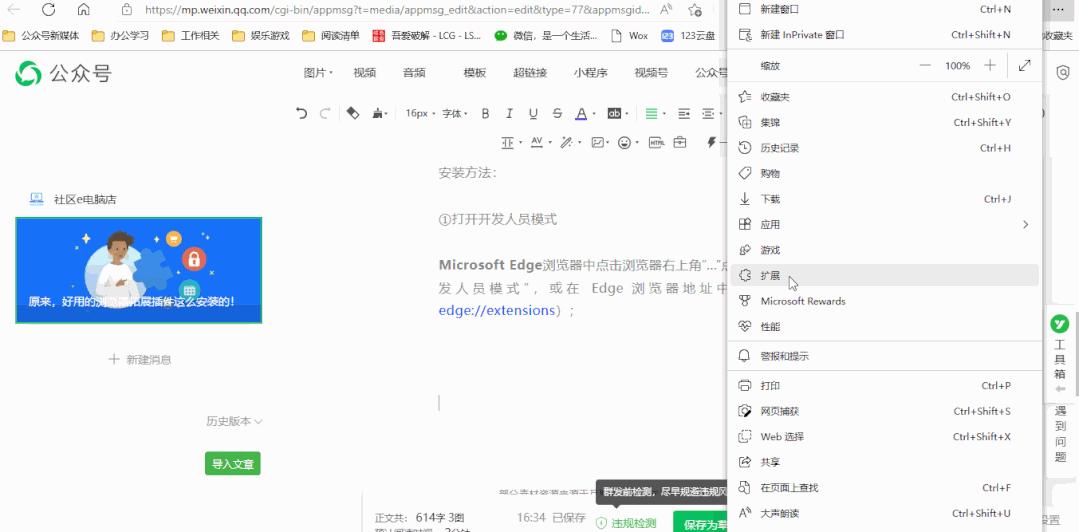
Task: Click the read aloud icon in address bar
Action: [666, 10]
